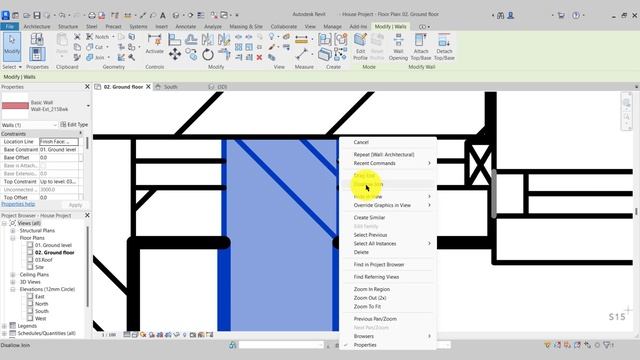Click the Rotate tool icon
The width and height of the screenshot is (640, 360).
208,54
